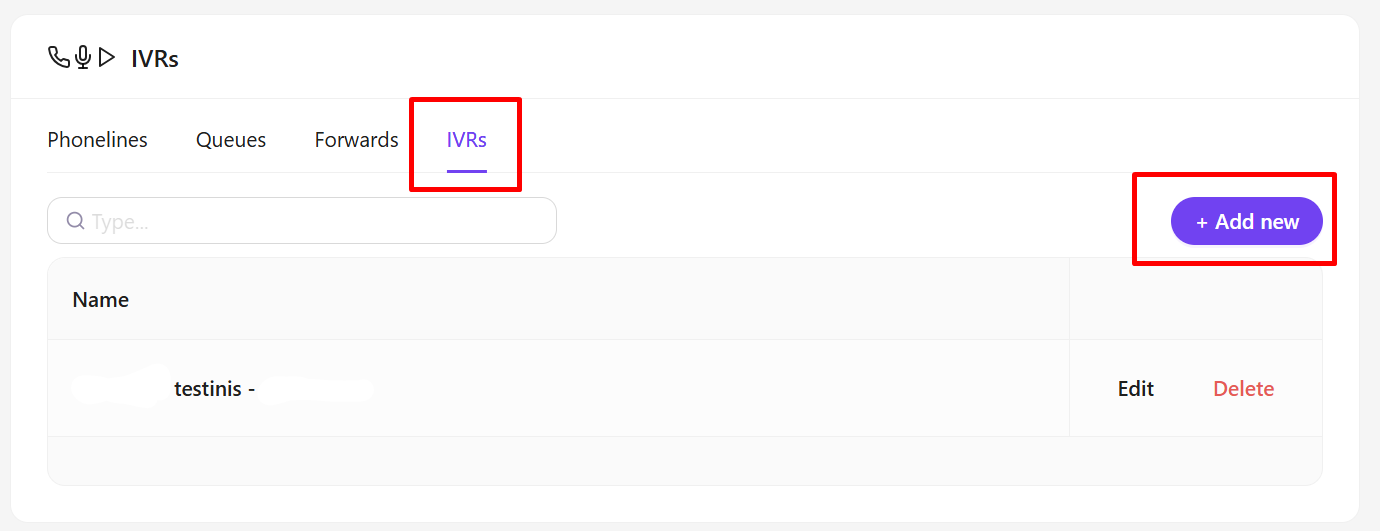Click the phone handset icon in header
The width and height of the screenshot is (1380, 531).
click(58, 57)
